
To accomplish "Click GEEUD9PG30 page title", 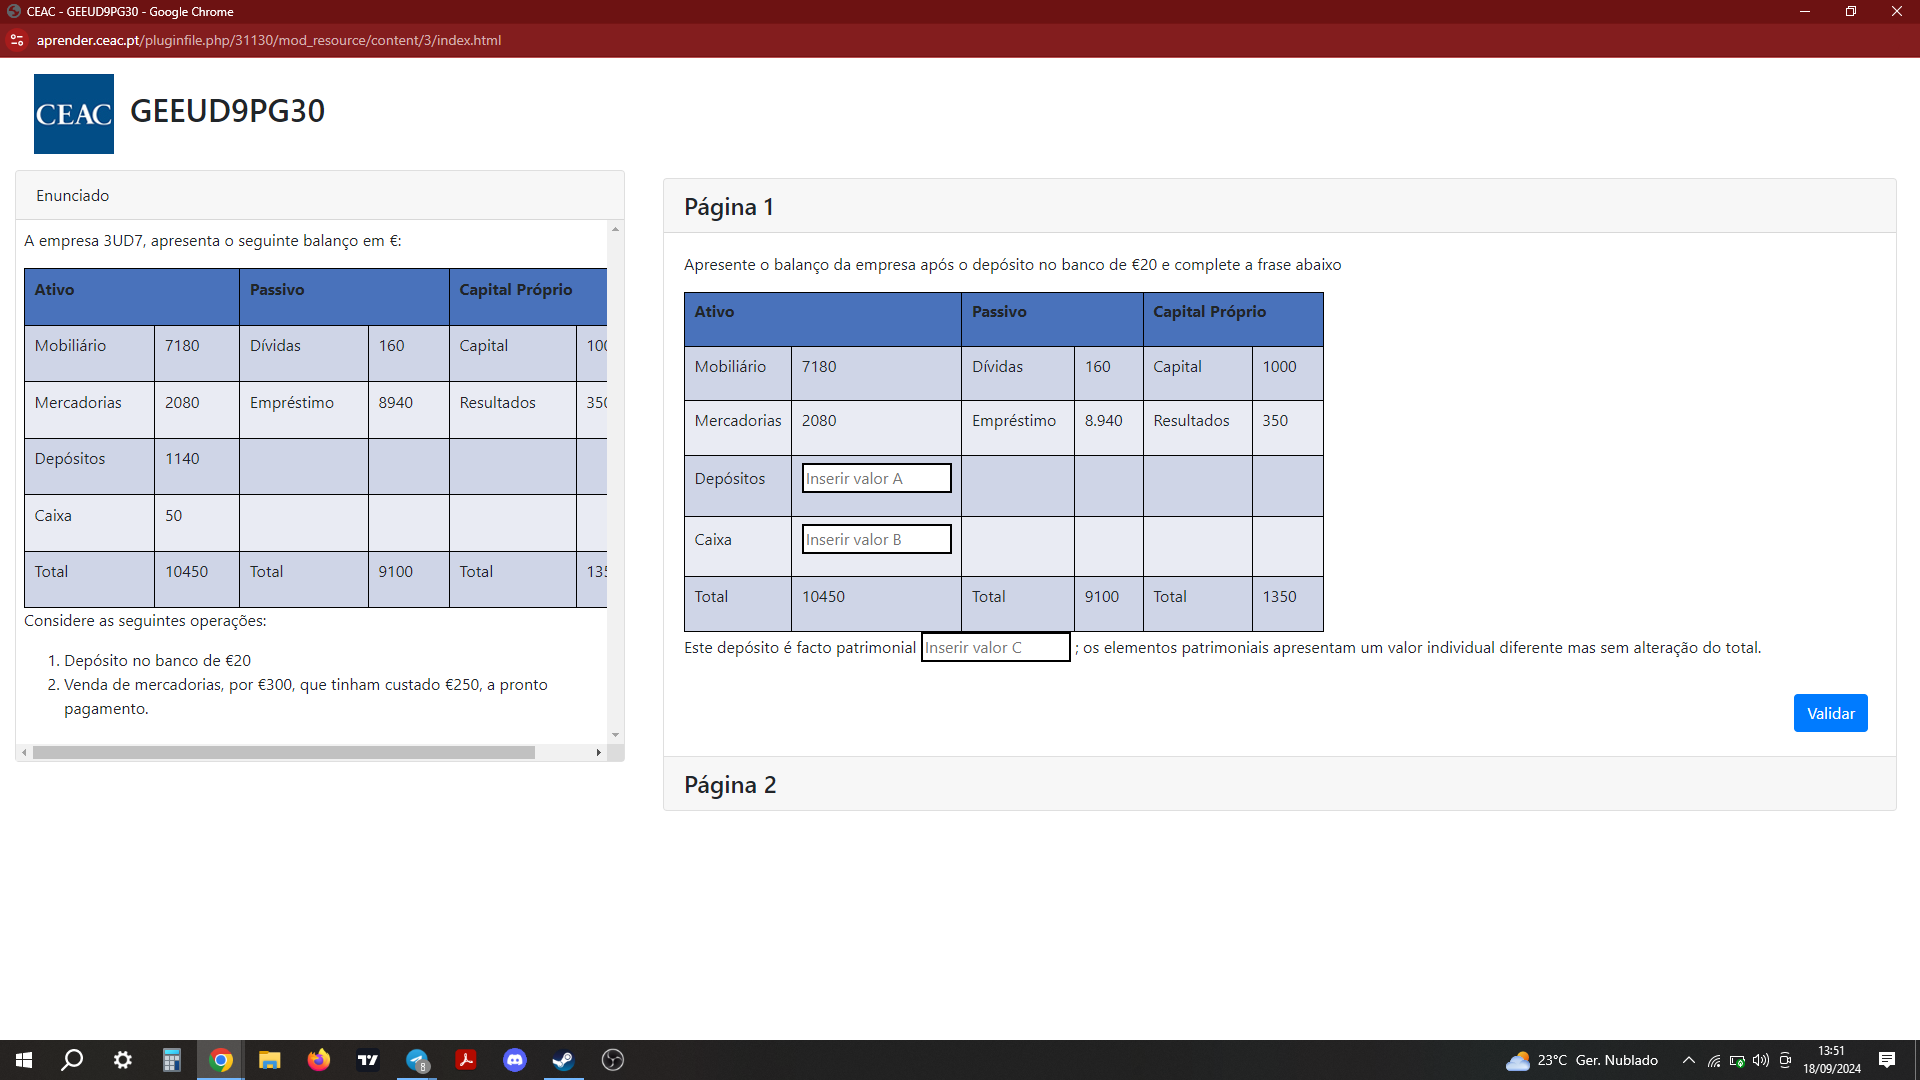I will [x=227, y=111].
